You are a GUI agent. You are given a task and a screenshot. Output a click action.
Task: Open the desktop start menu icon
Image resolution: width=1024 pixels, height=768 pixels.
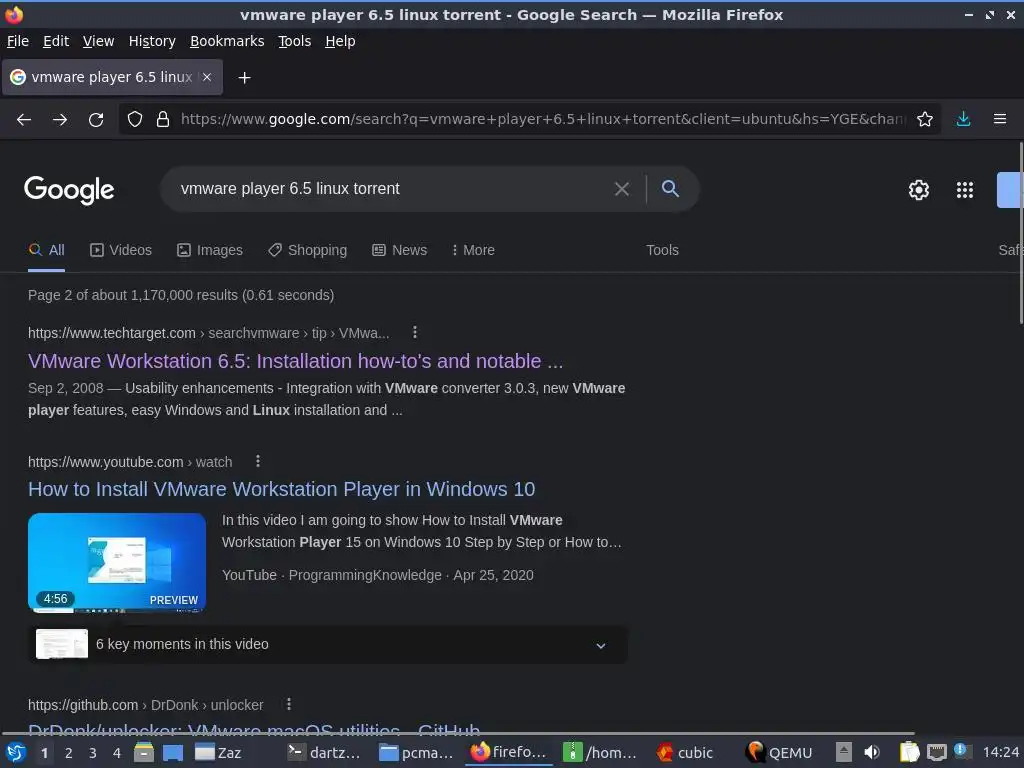[x=15, y=753]
